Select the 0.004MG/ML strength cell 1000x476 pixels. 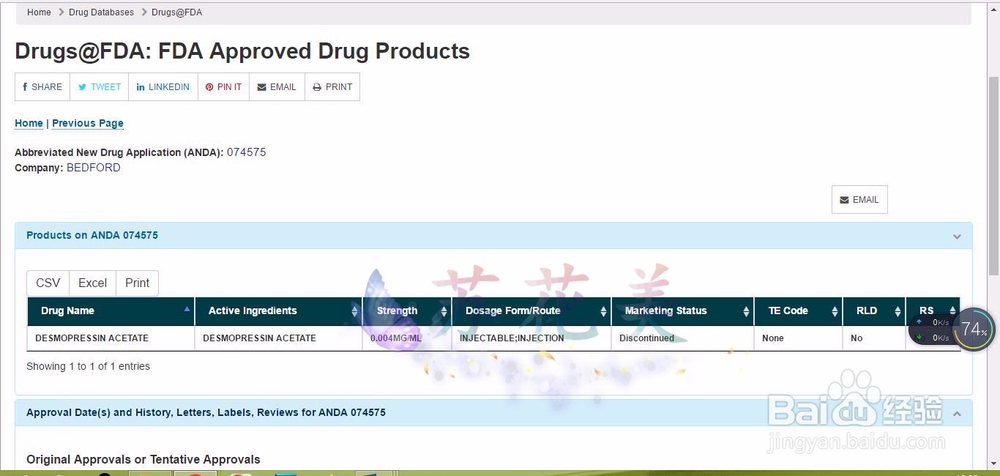click(406, 338)
